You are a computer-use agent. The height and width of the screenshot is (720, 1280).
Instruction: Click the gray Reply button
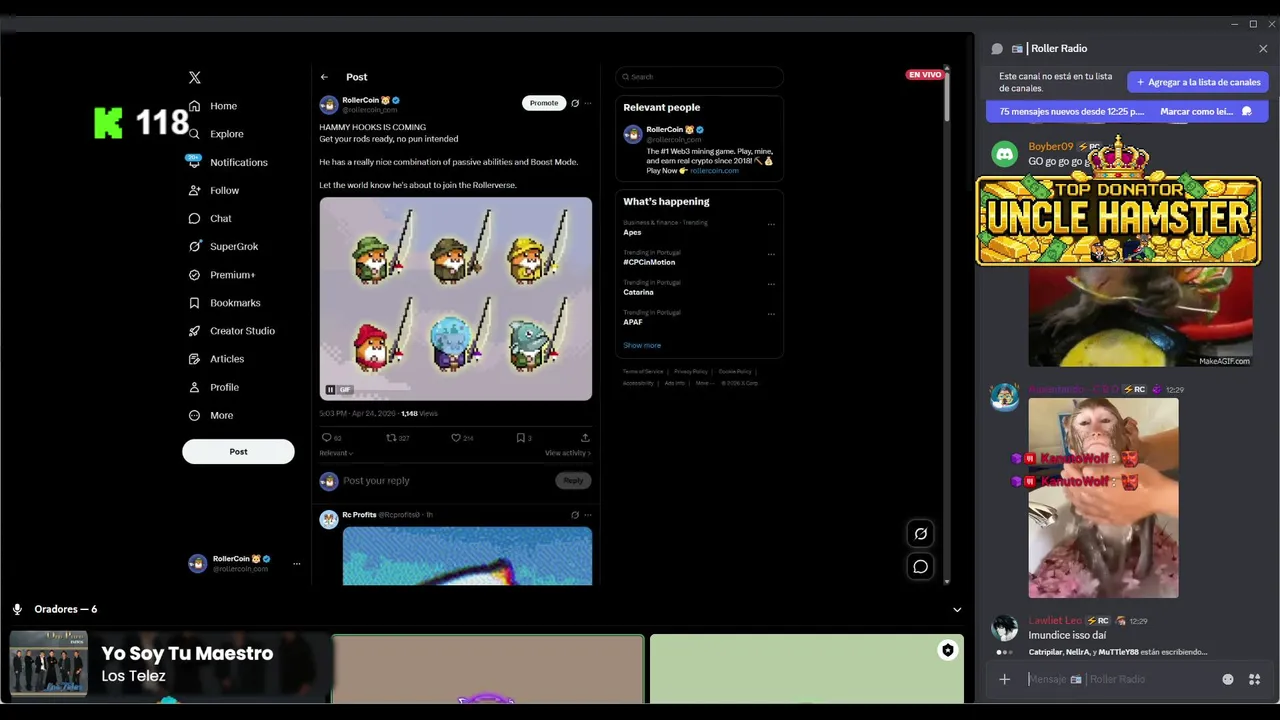(573, 481)
